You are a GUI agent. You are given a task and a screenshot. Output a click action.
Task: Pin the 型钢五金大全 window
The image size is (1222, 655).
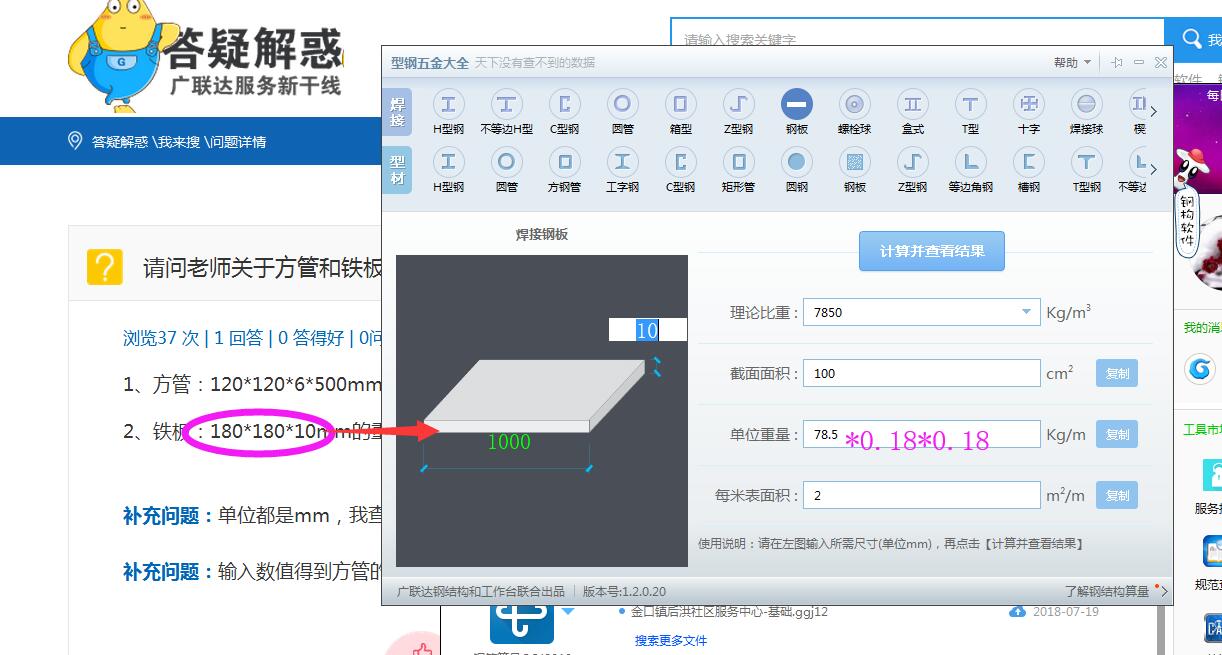(x=1117, y=62)
